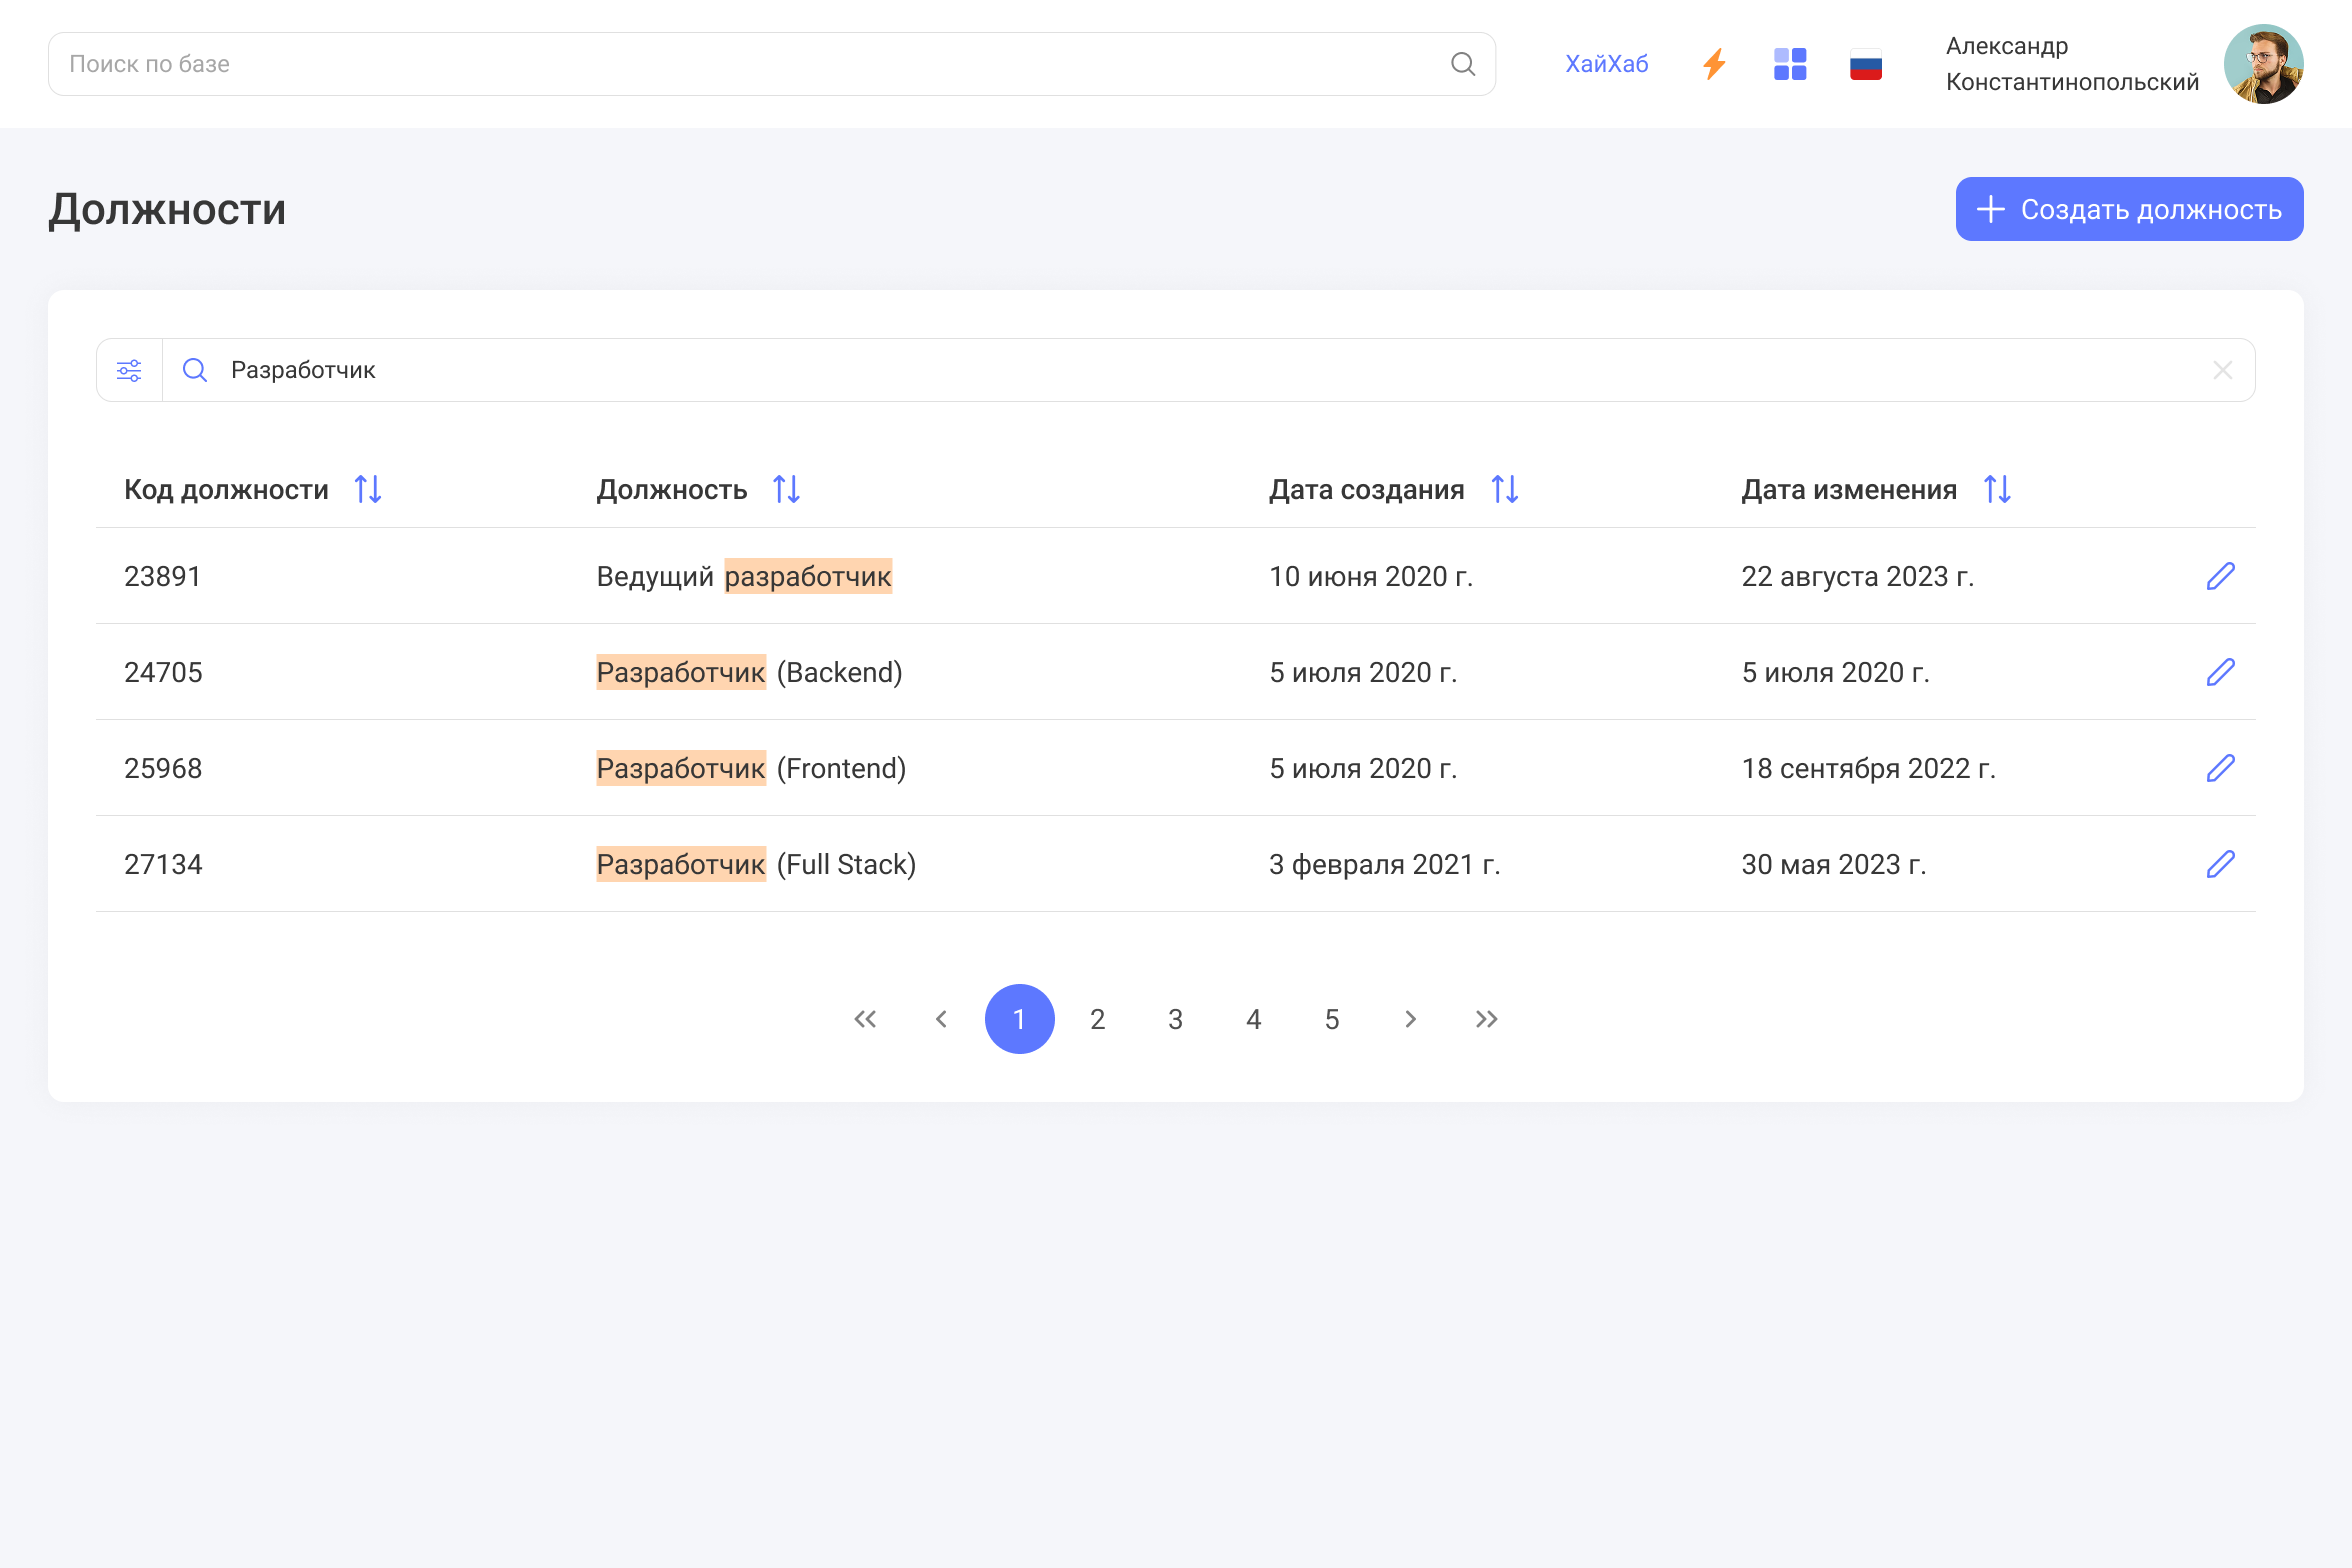Sort by Дата создания column

[1504, 490]
